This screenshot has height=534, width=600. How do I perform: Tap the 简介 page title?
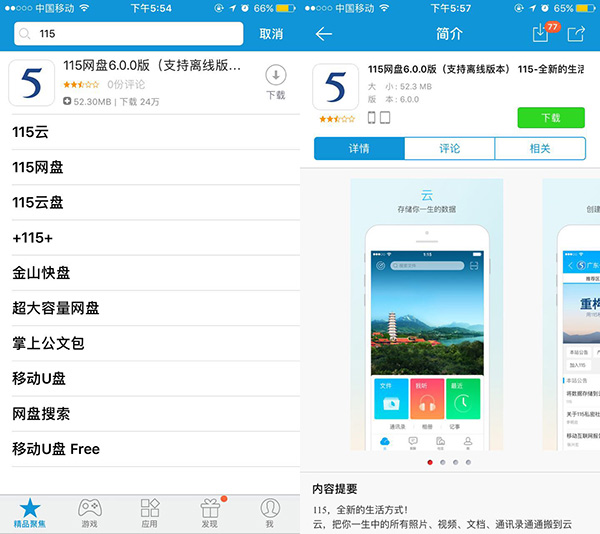pos(450,34)
